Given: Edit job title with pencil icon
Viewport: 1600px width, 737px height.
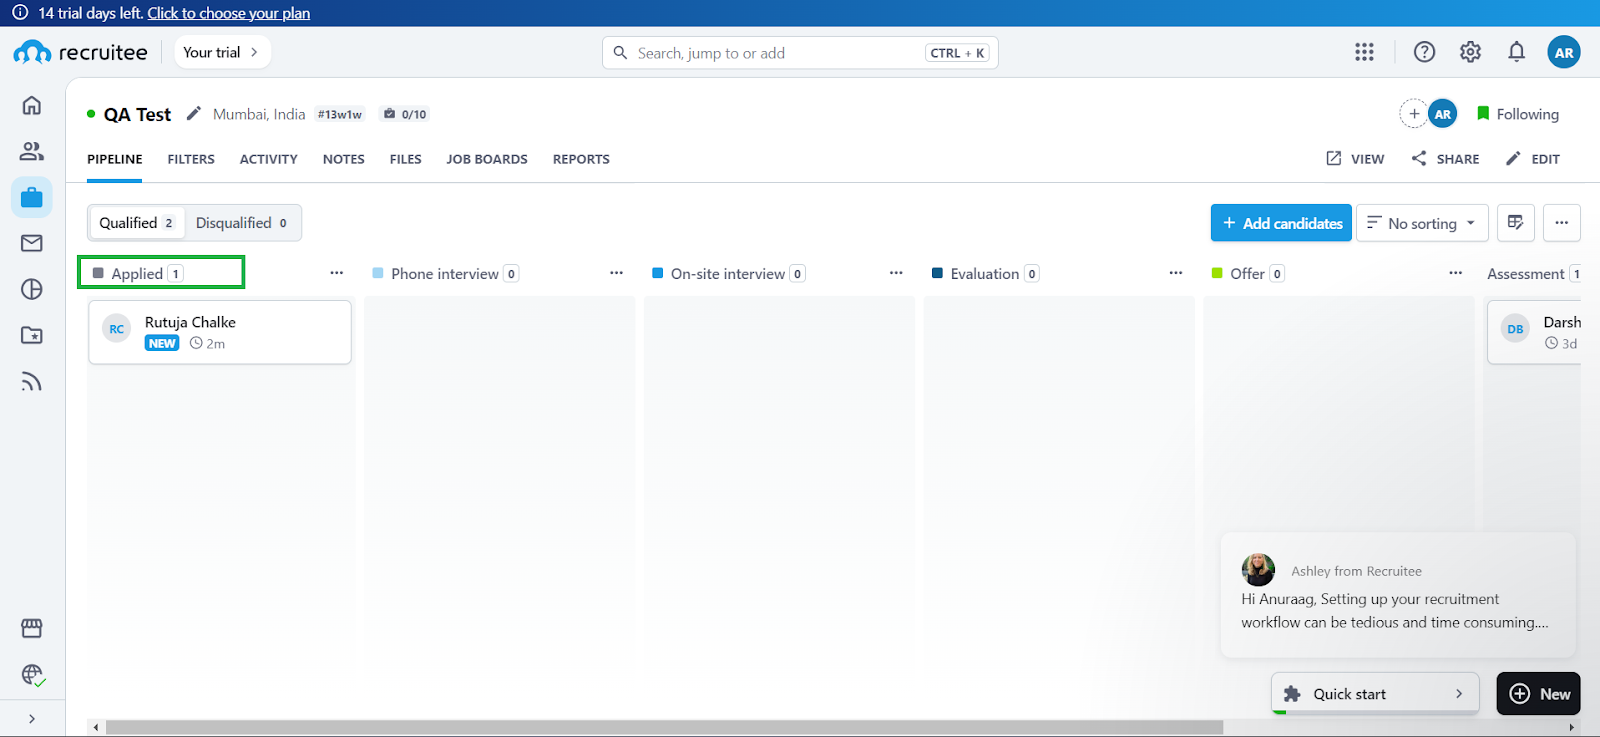Looking at the screenshot, I should coord(194,114).
